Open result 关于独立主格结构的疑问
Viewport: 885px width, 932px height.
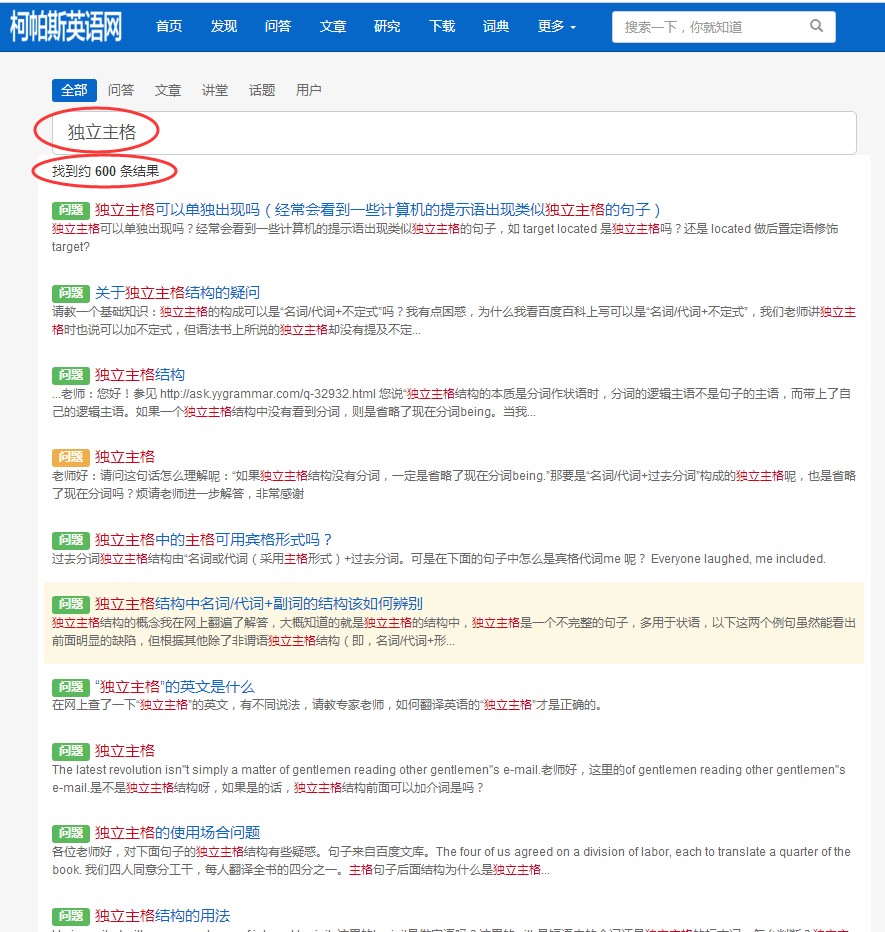click(177, 292)
